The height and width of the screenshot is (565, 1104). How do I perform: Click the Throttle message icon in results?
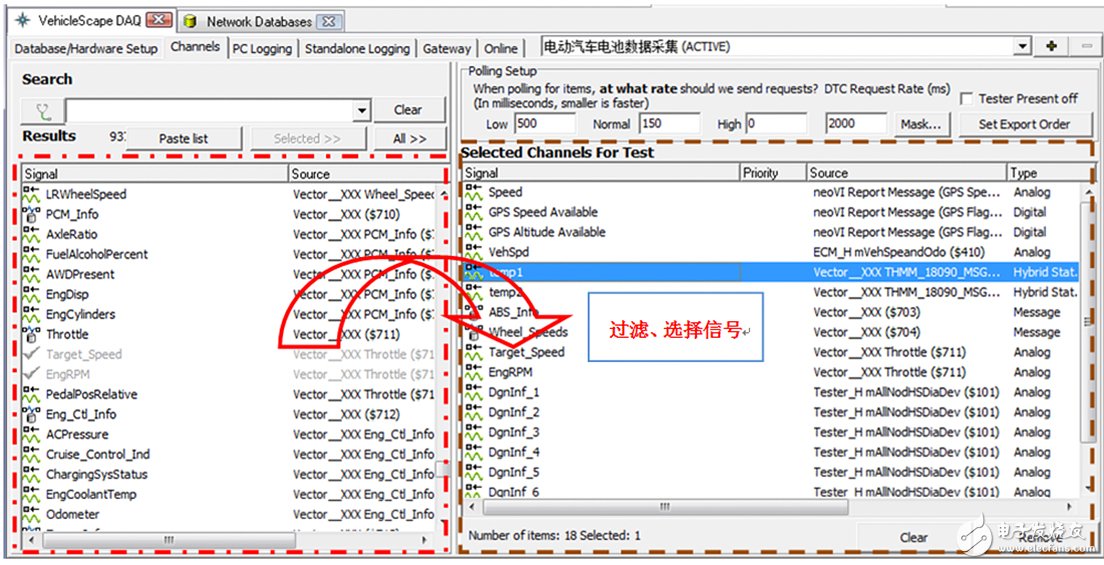30,335
